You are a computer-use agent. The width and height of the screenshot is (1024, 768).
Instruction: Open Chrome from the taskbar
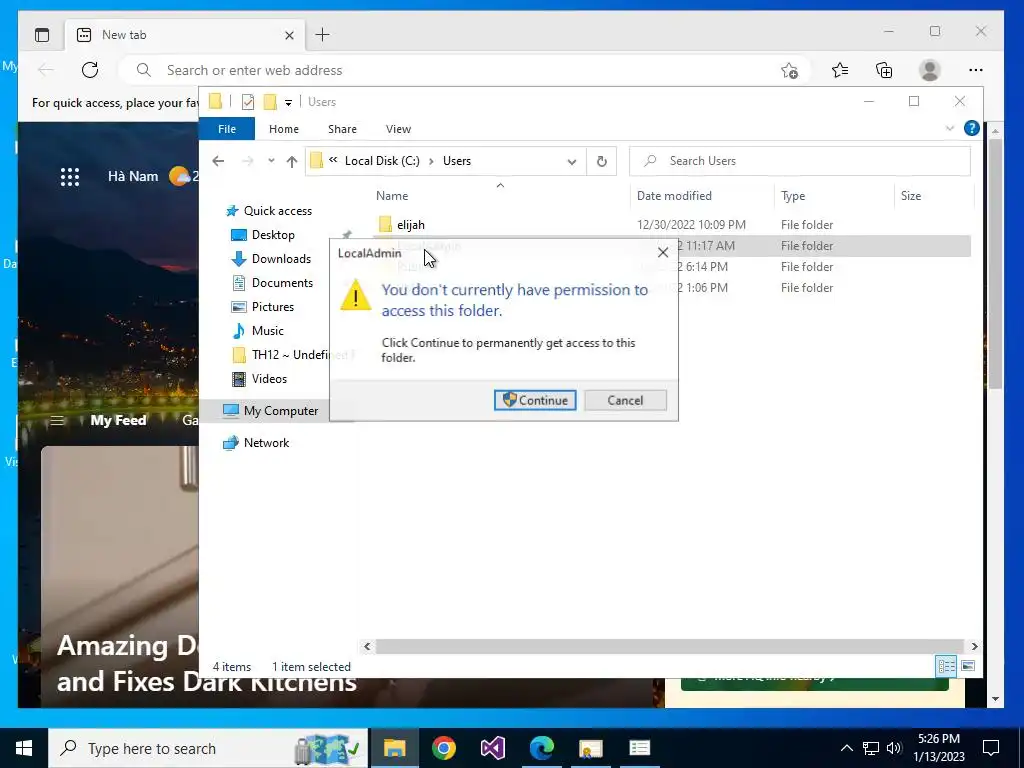[x=443, y=748]
